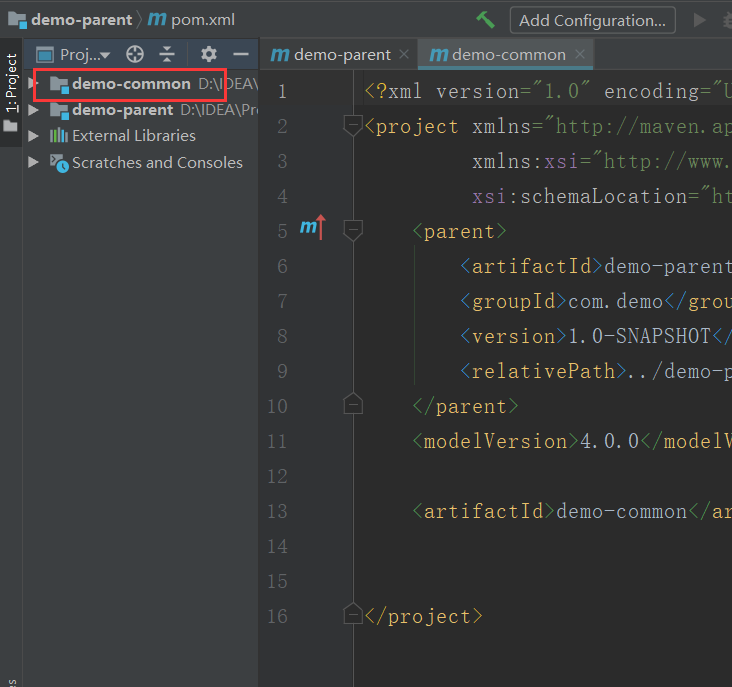Click pom.xml breadcrumb in navigation bar

[203, 20]
